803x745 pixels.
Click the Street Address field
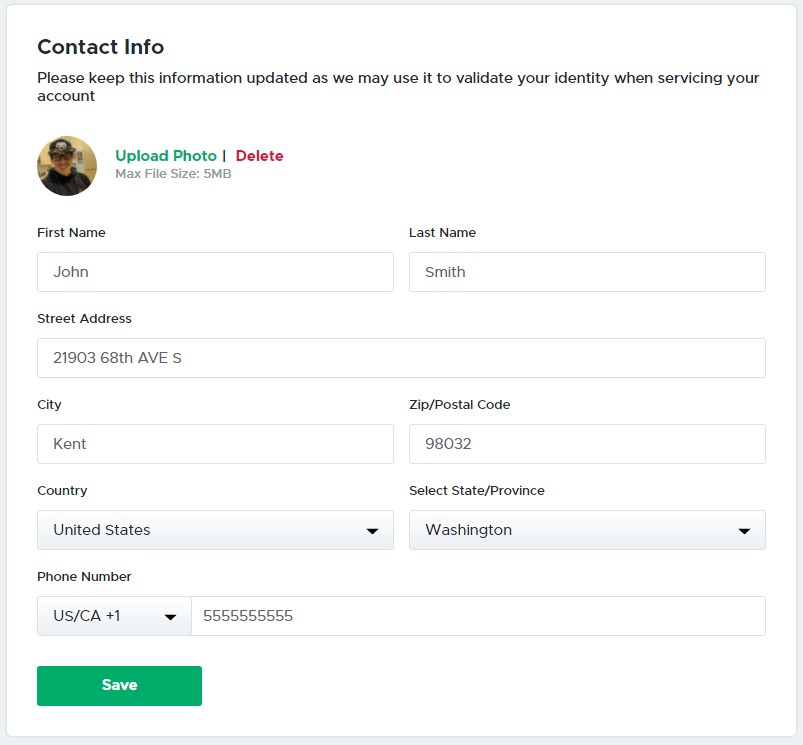pyautogui.click(x=401, y=357)
